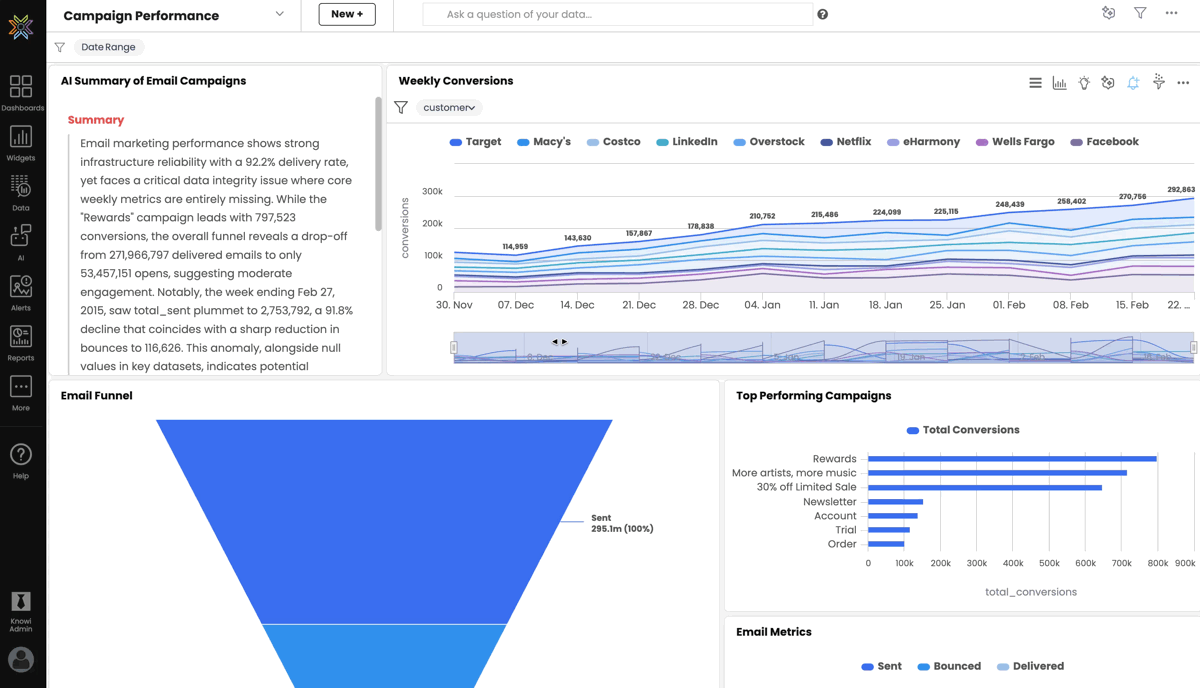Toggle the Overstock series in legend
Viewport: 1200px width, 688px height.
tap(769, 142)
